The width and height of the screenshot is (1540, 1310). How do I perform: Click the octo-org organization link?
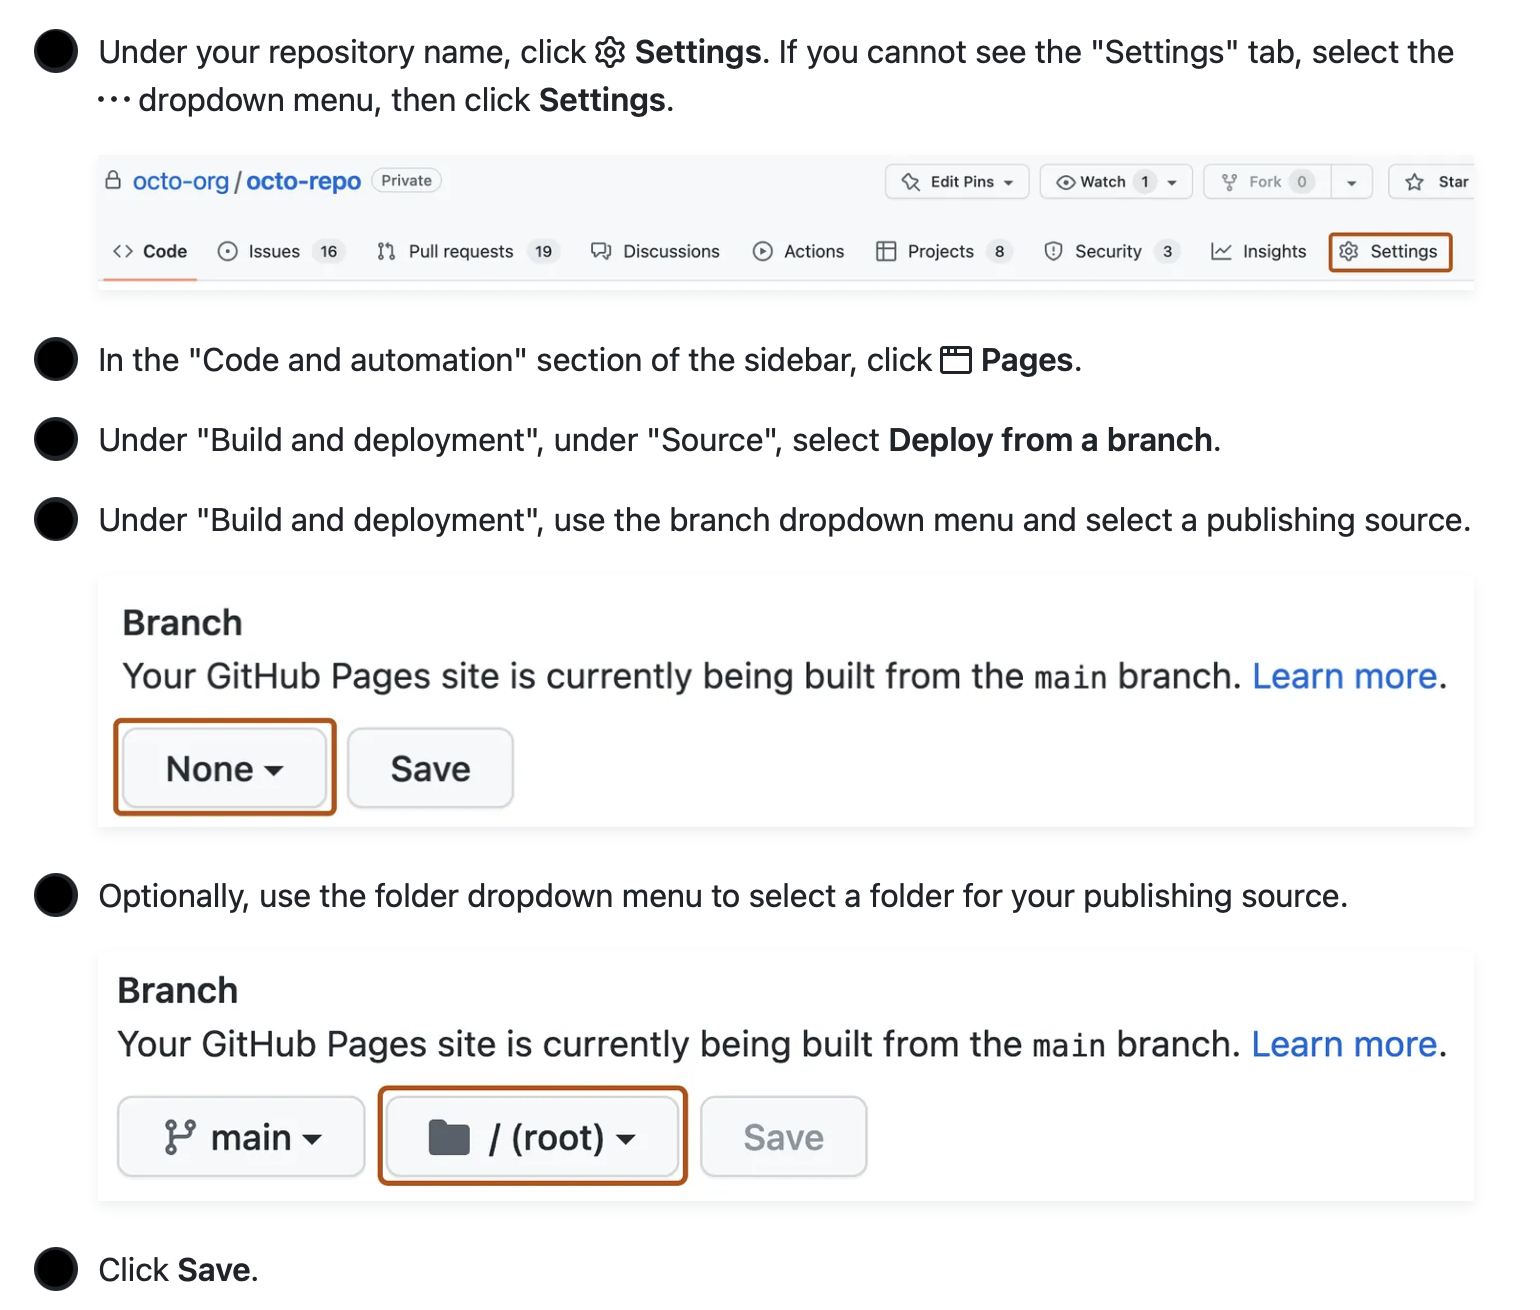[181, 181]
